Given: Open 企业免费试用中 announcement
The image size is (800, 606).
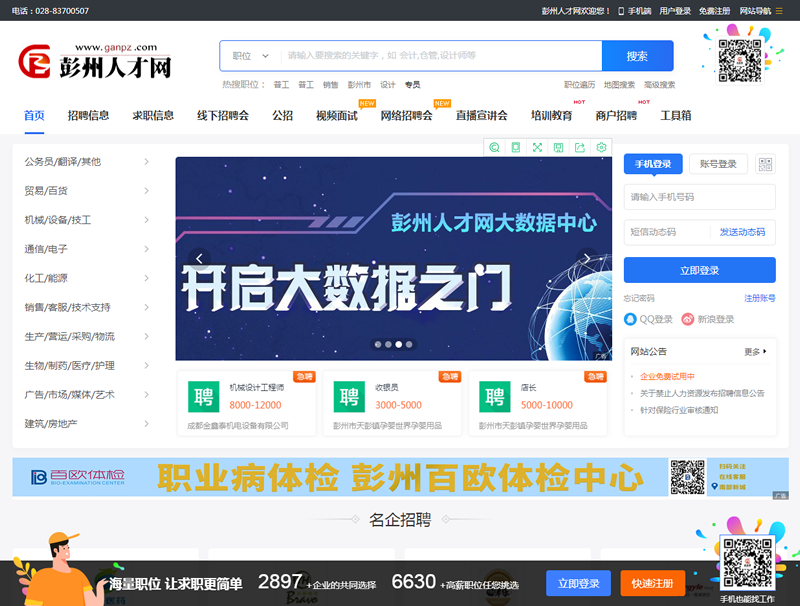Looking at the screenshot, I should (x=667, y=376).
